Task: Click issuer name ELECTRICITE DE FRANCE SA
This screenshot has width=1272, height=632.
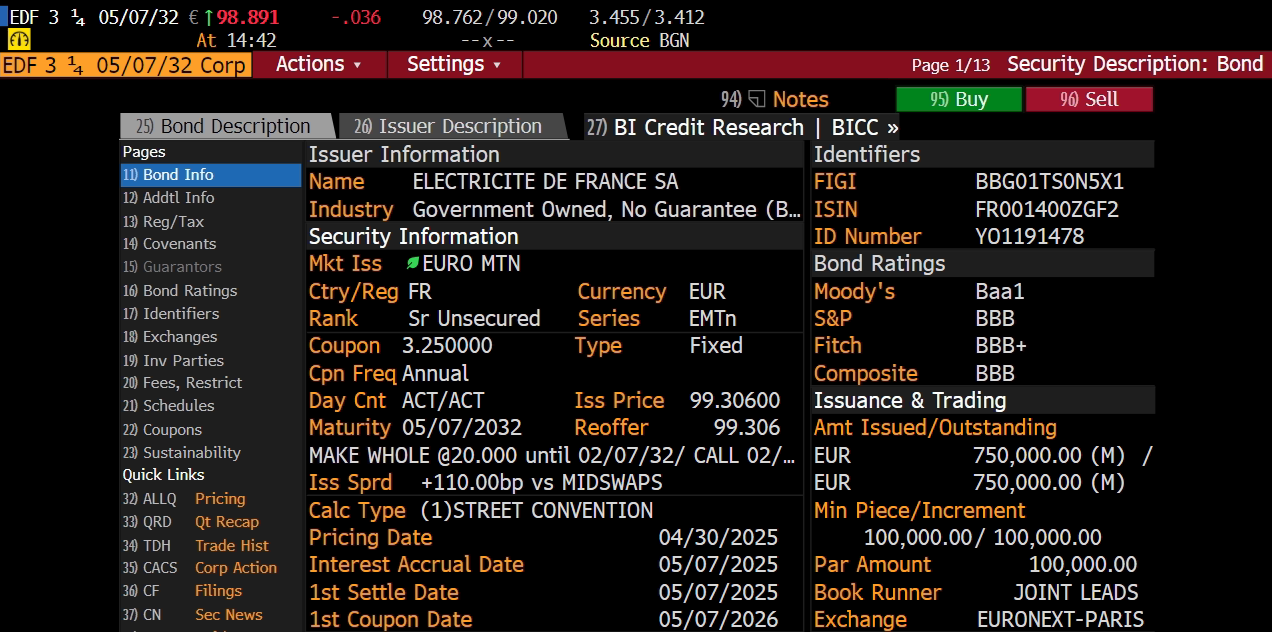Action: (x=545, y=182)
